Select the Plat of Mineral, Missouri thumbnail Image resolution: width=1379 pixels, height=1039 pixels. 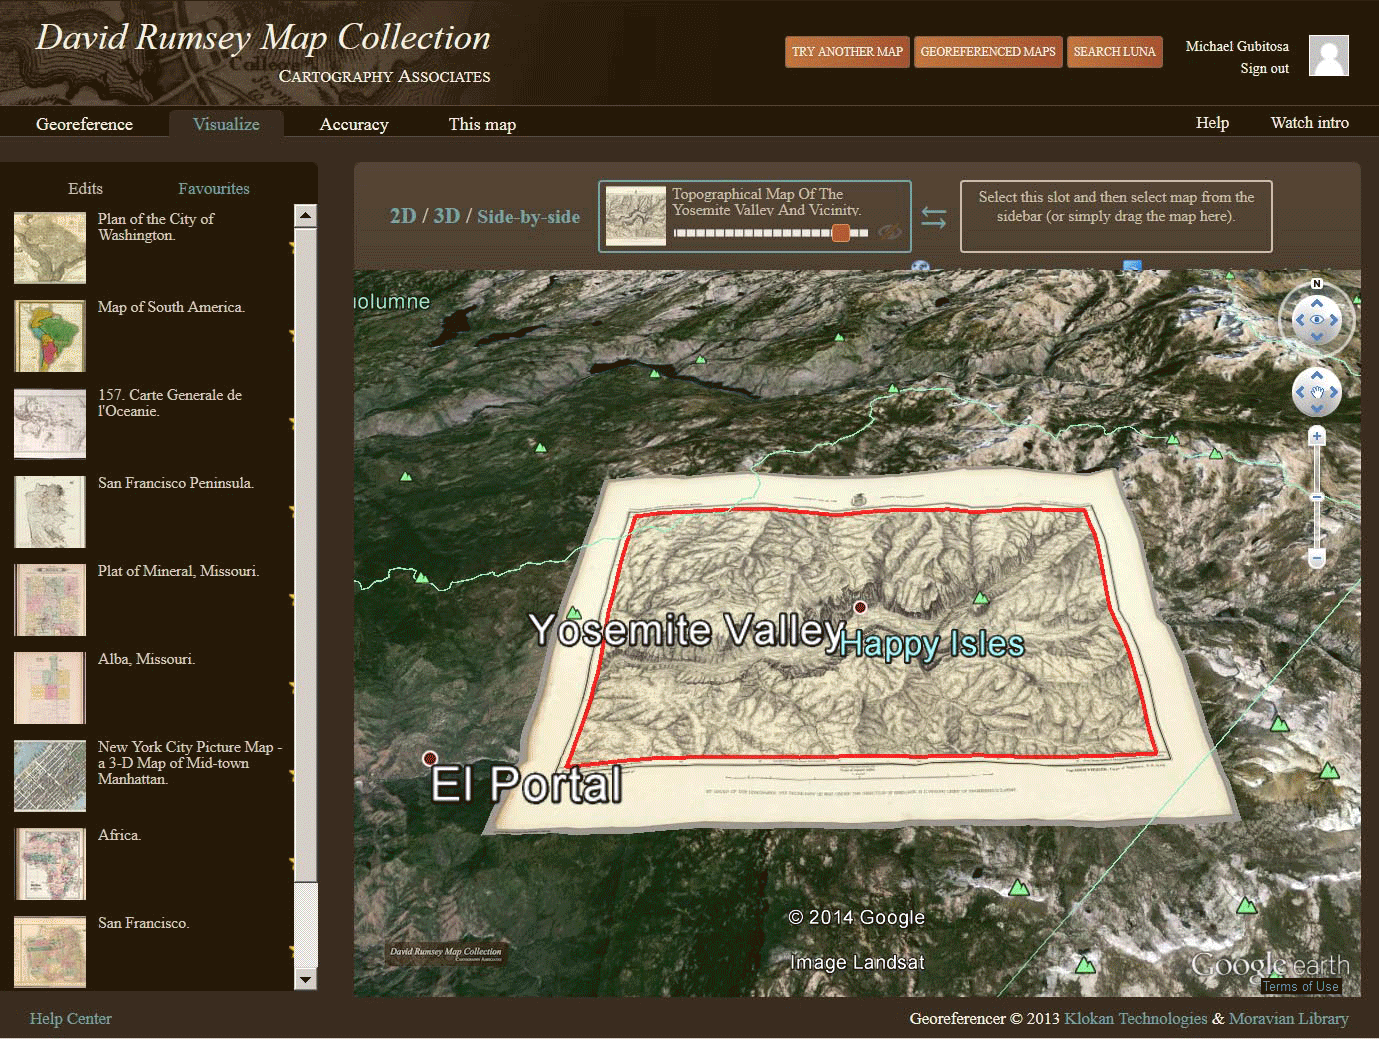(x=50, y=600)
